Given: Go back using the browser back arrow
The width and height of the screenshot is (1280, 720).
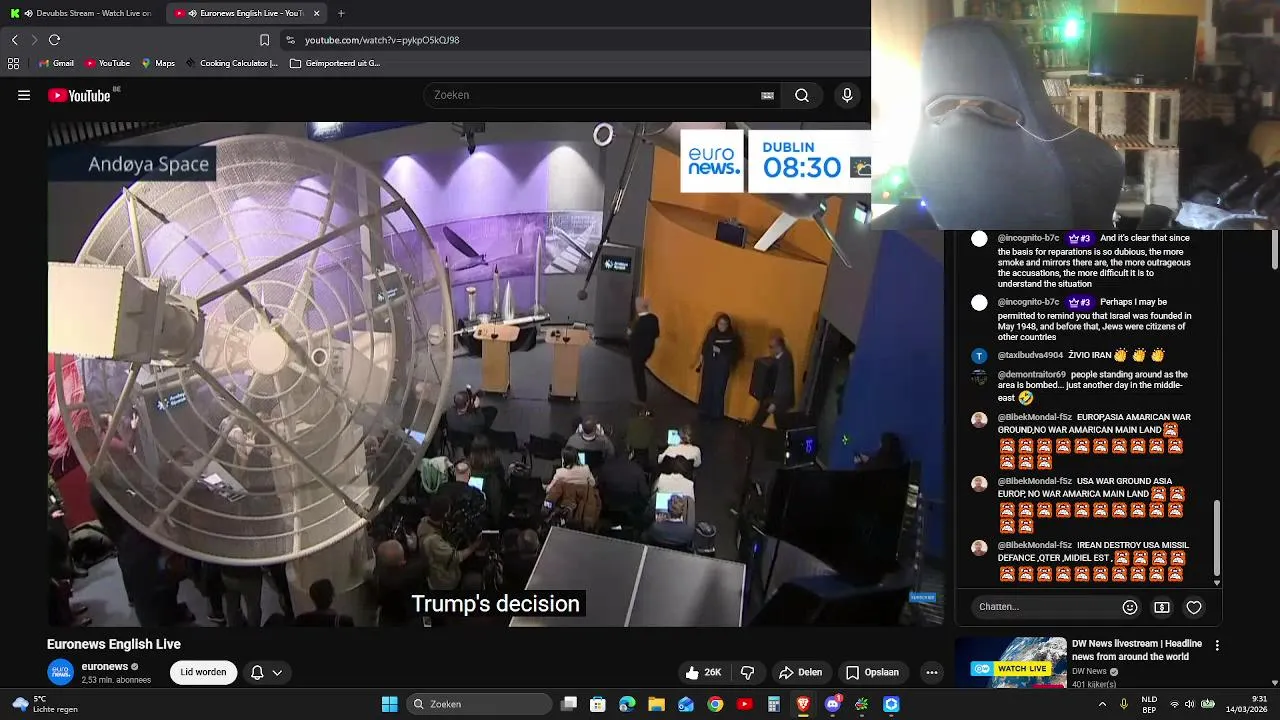Looking at the screenshot, I should (14, 40).
